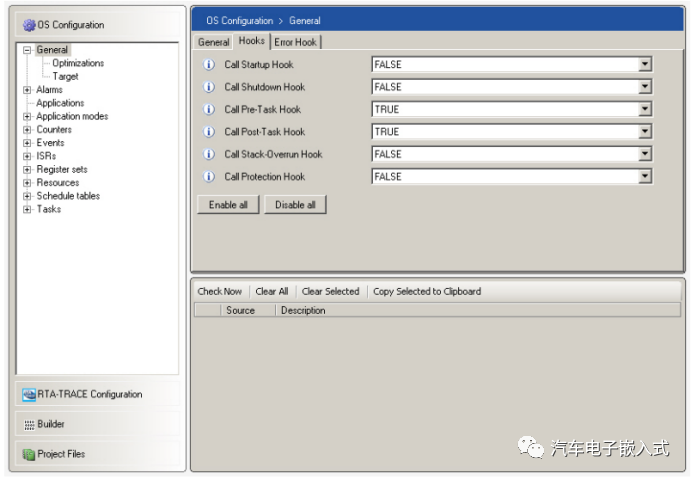Switch to the Error Hook tab

tap(295, 42)
